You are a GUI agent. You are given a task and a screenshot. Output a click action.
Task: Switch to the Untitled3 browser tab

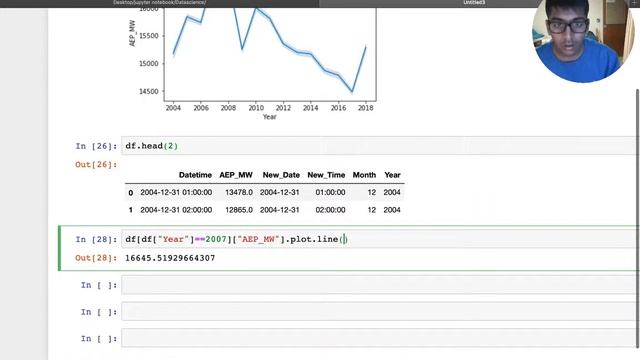point(473,3)
